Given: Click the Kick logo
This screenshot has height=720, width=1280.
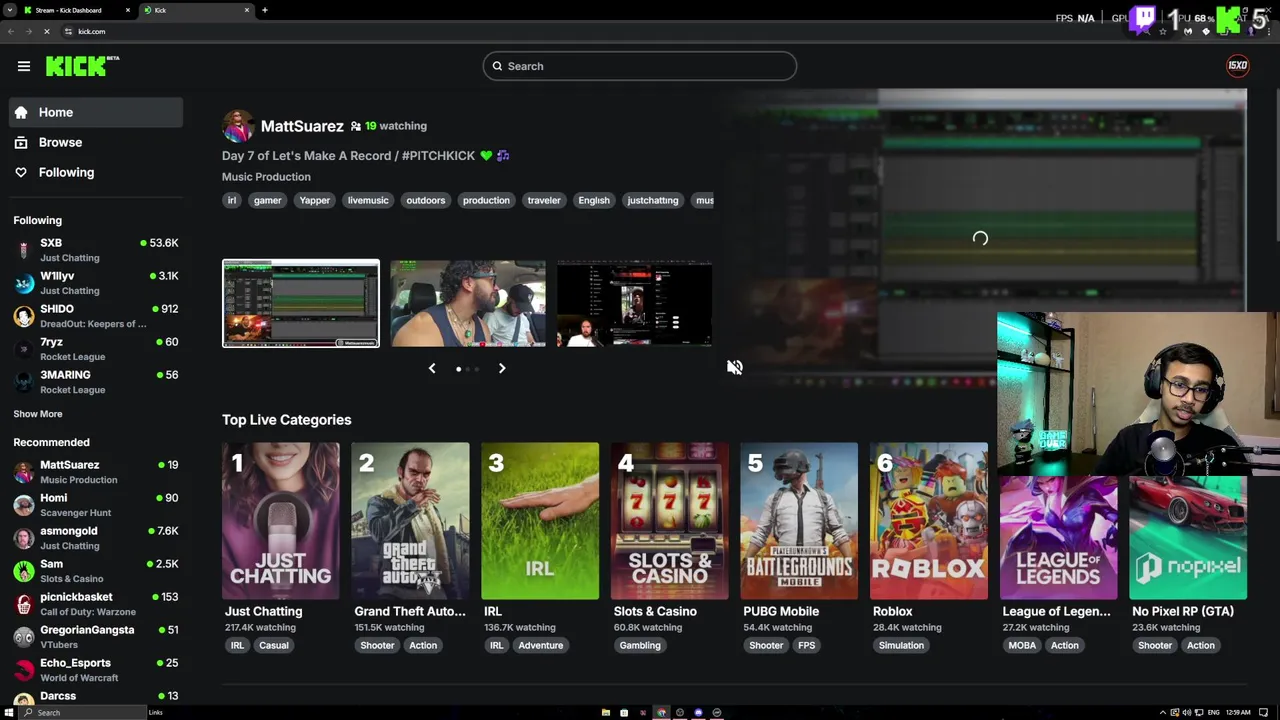Looking at the screenshot, I should pyautogui.click(x=82, y=66).
